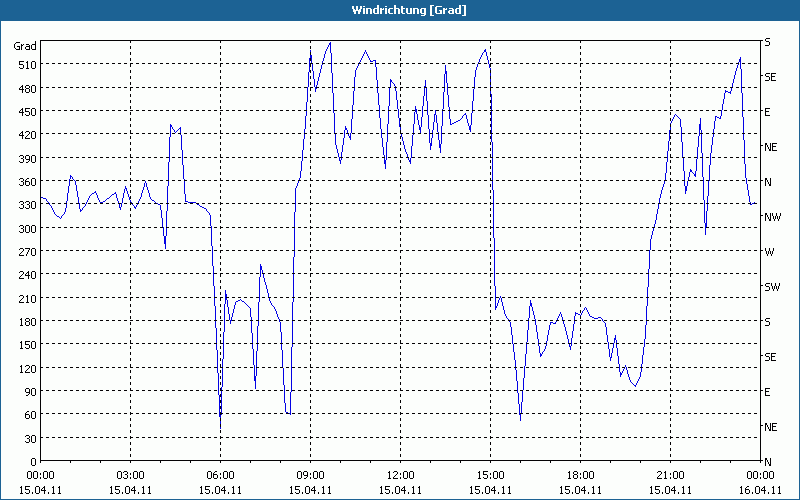Click the "Grad" unit label of the axis

(25, 46)
